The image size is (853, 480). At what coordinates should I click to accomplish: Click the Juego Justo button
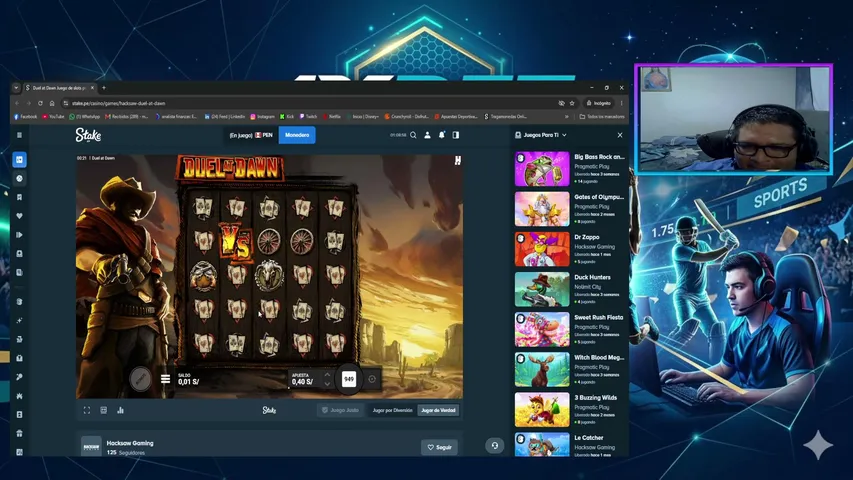[341, 410]
